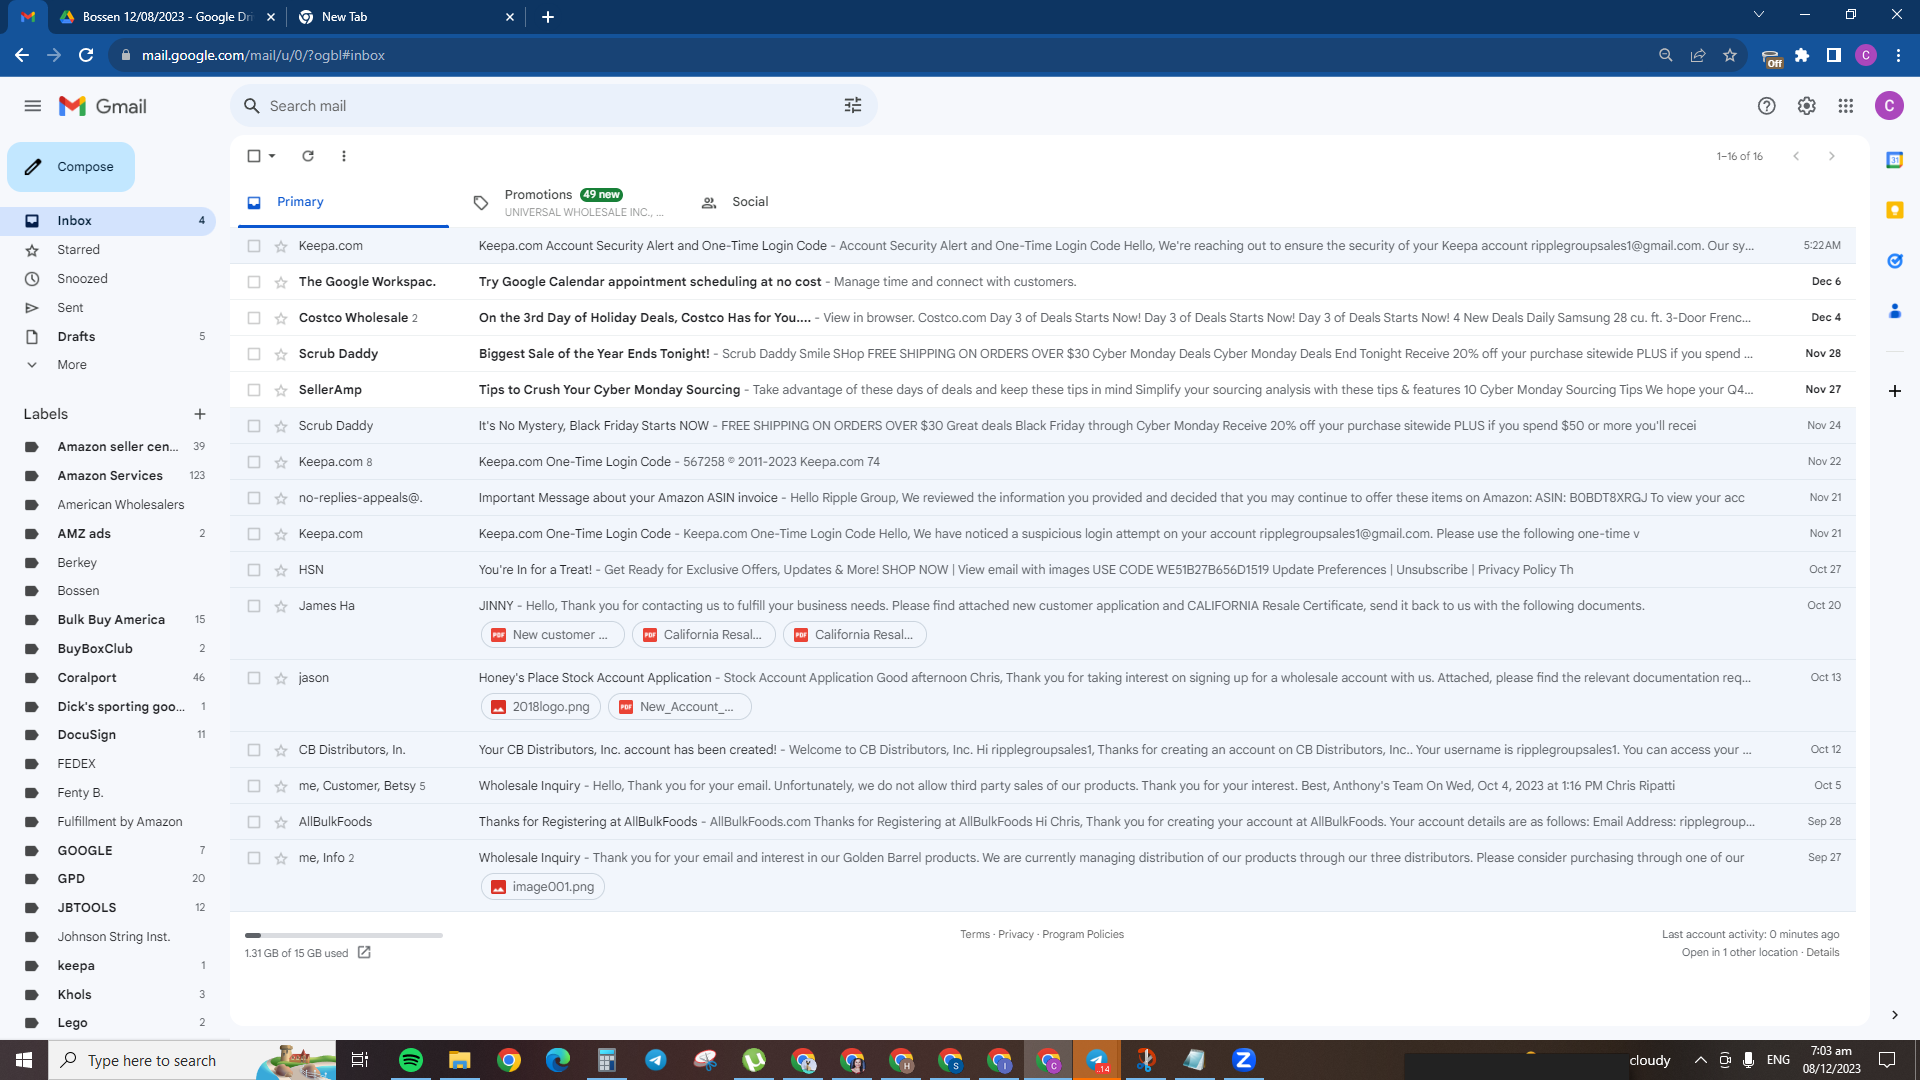Refresh the inbox mail list
The width and height of the screenshot is (1920, 1080).
(x=308, y=156)
